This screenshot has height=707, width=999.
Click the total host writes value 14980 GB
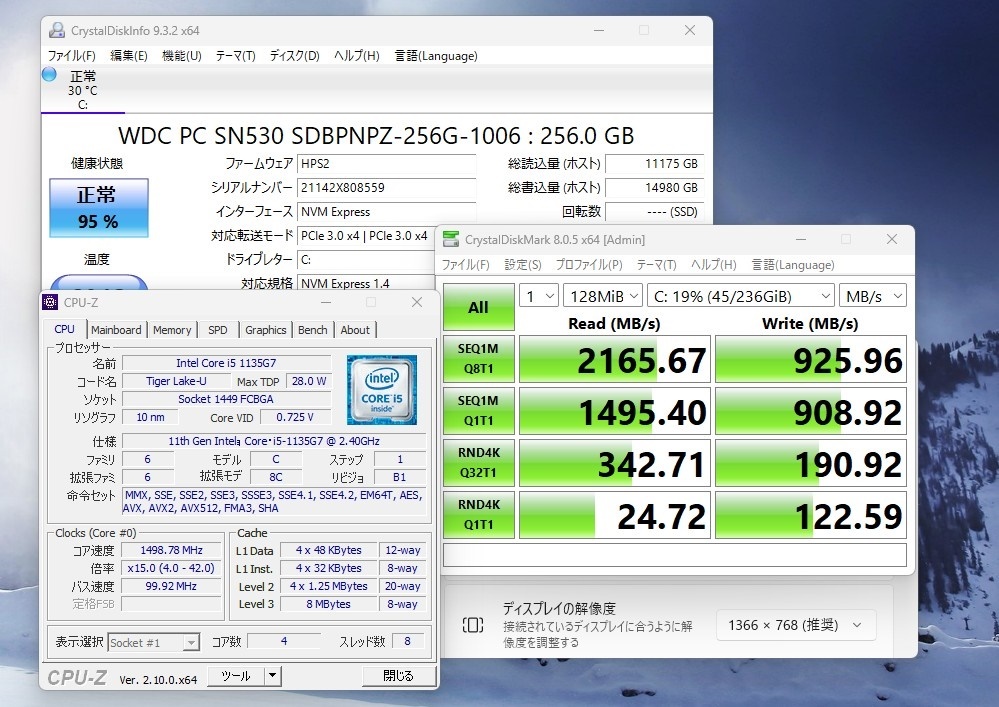click(654, 188)
